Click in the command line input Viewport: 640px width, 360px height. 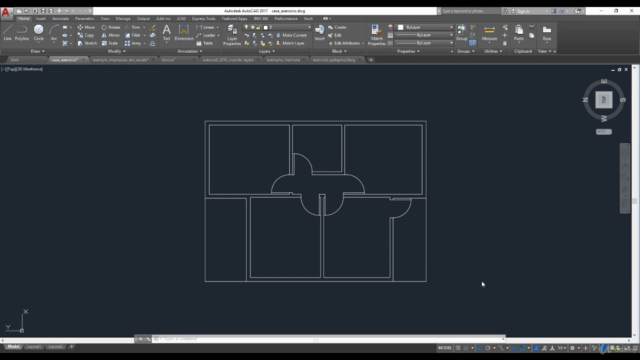(x=329, y=339)
